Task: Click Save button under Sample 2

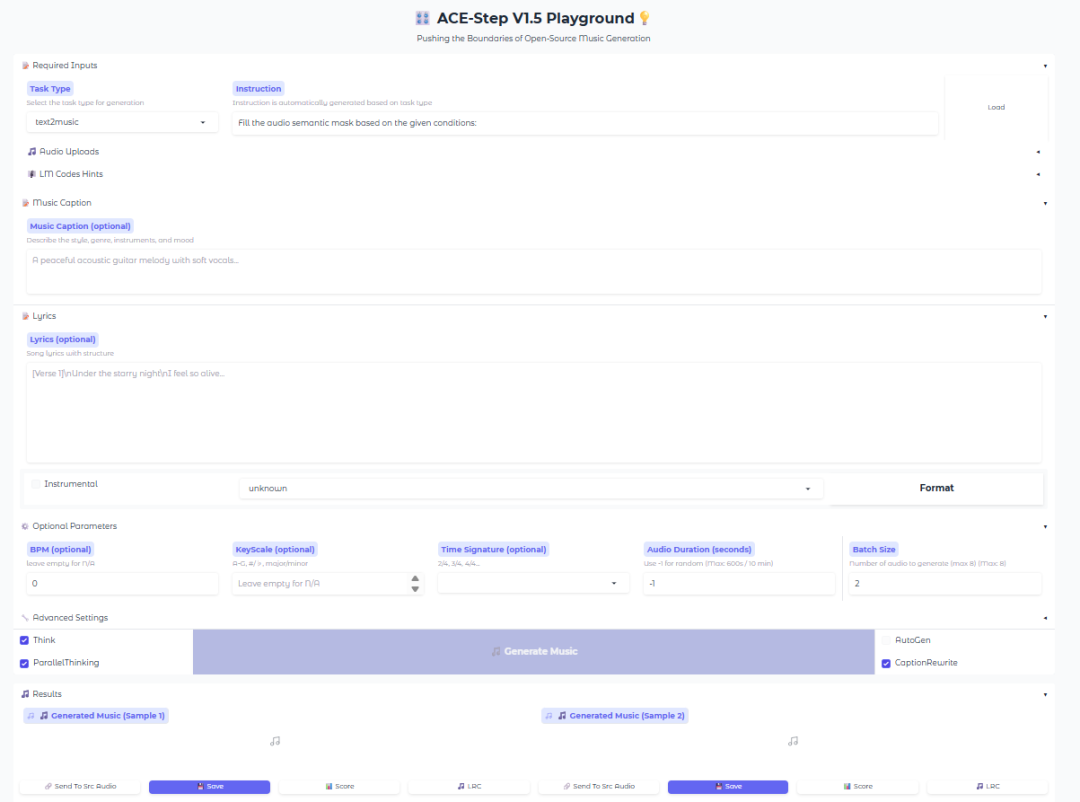Action: click(x=727, y=786)
